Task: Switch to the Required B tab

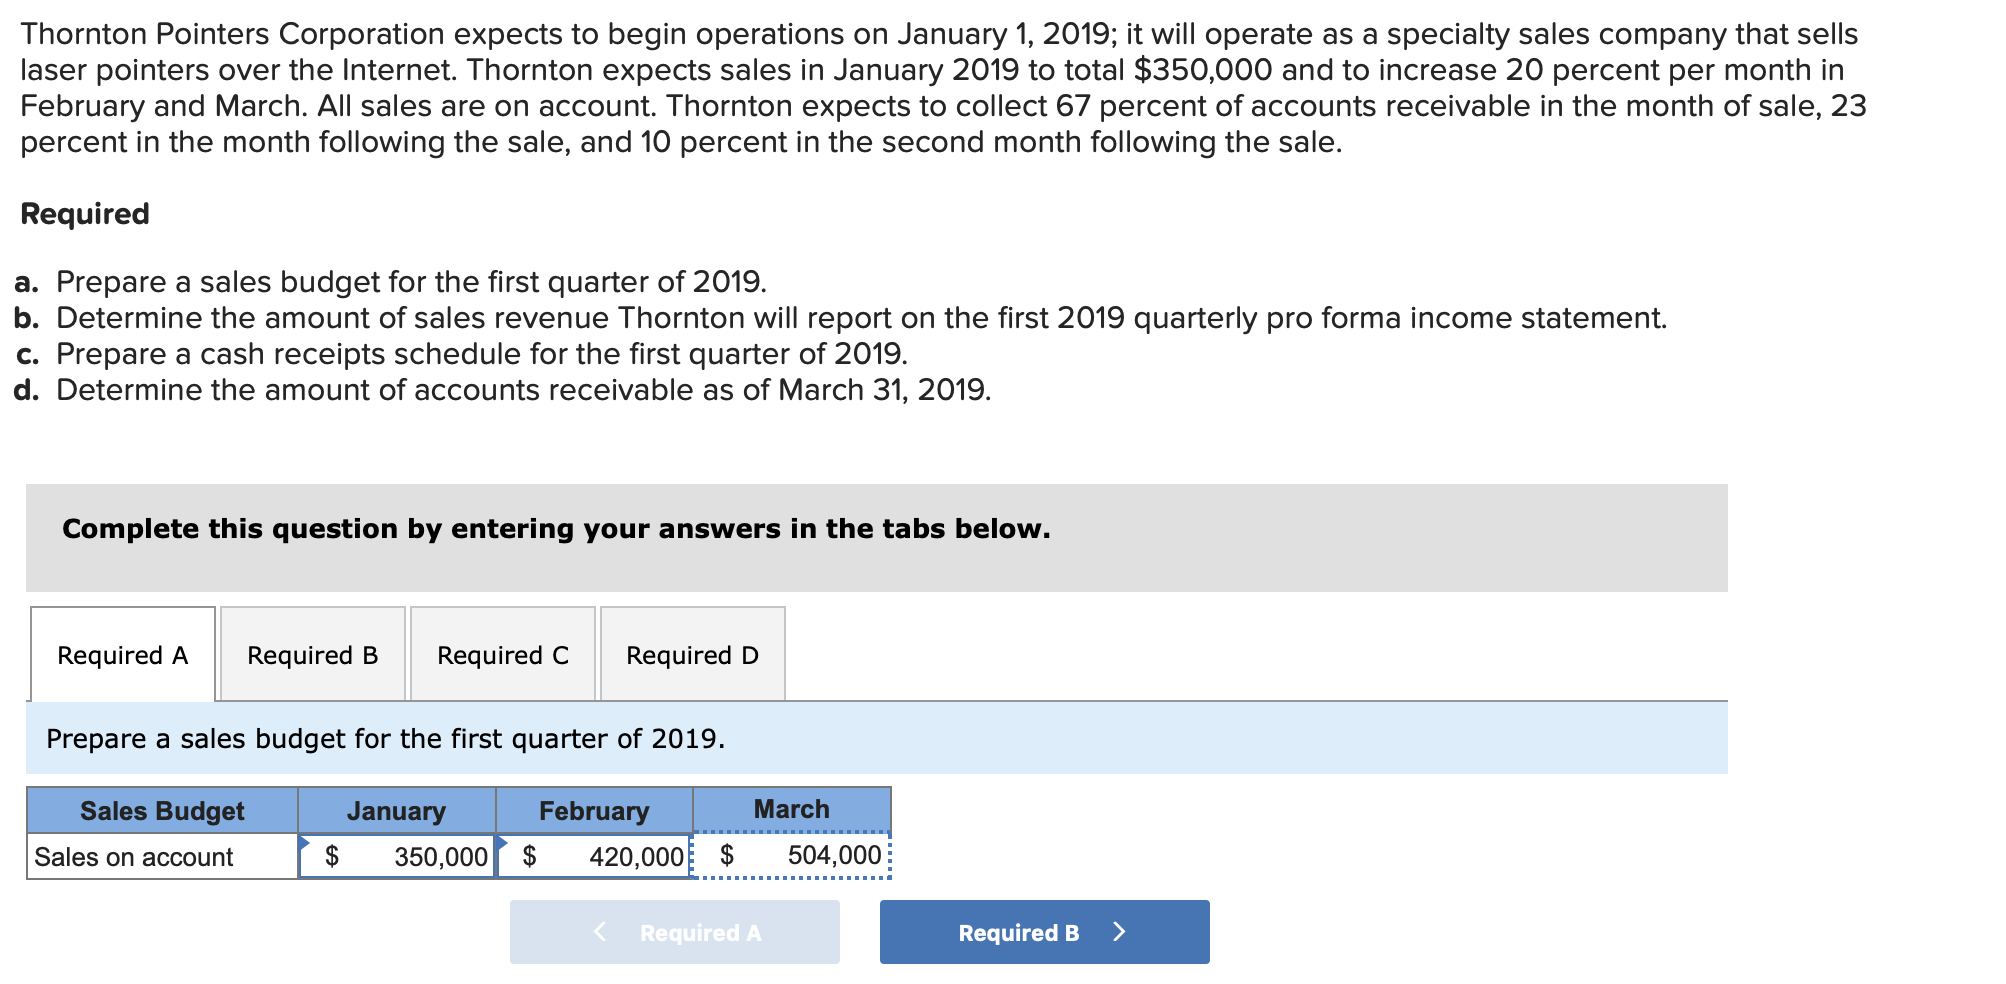Action: click(x=312, y=654)
